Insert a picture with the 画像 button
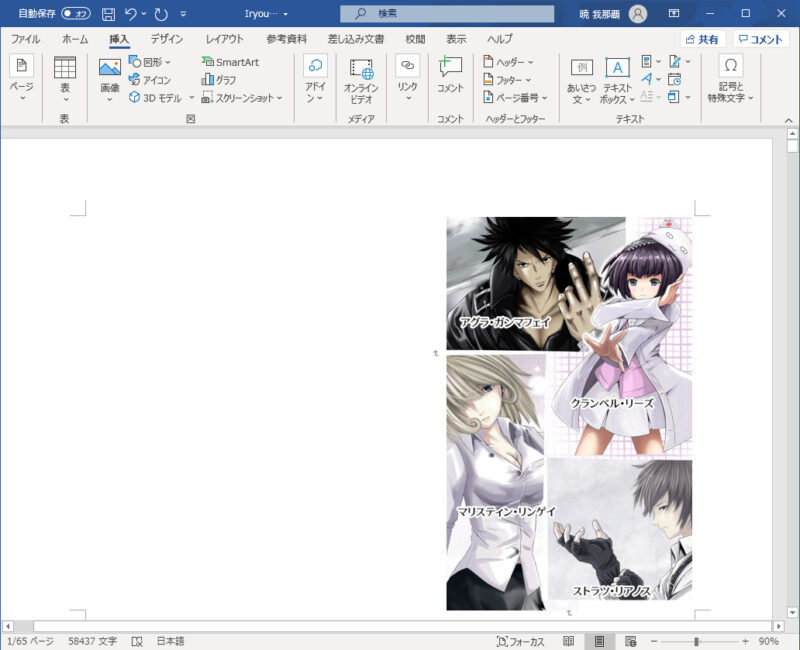Screen dimensions: 800x650 click(x=110, y=80)
